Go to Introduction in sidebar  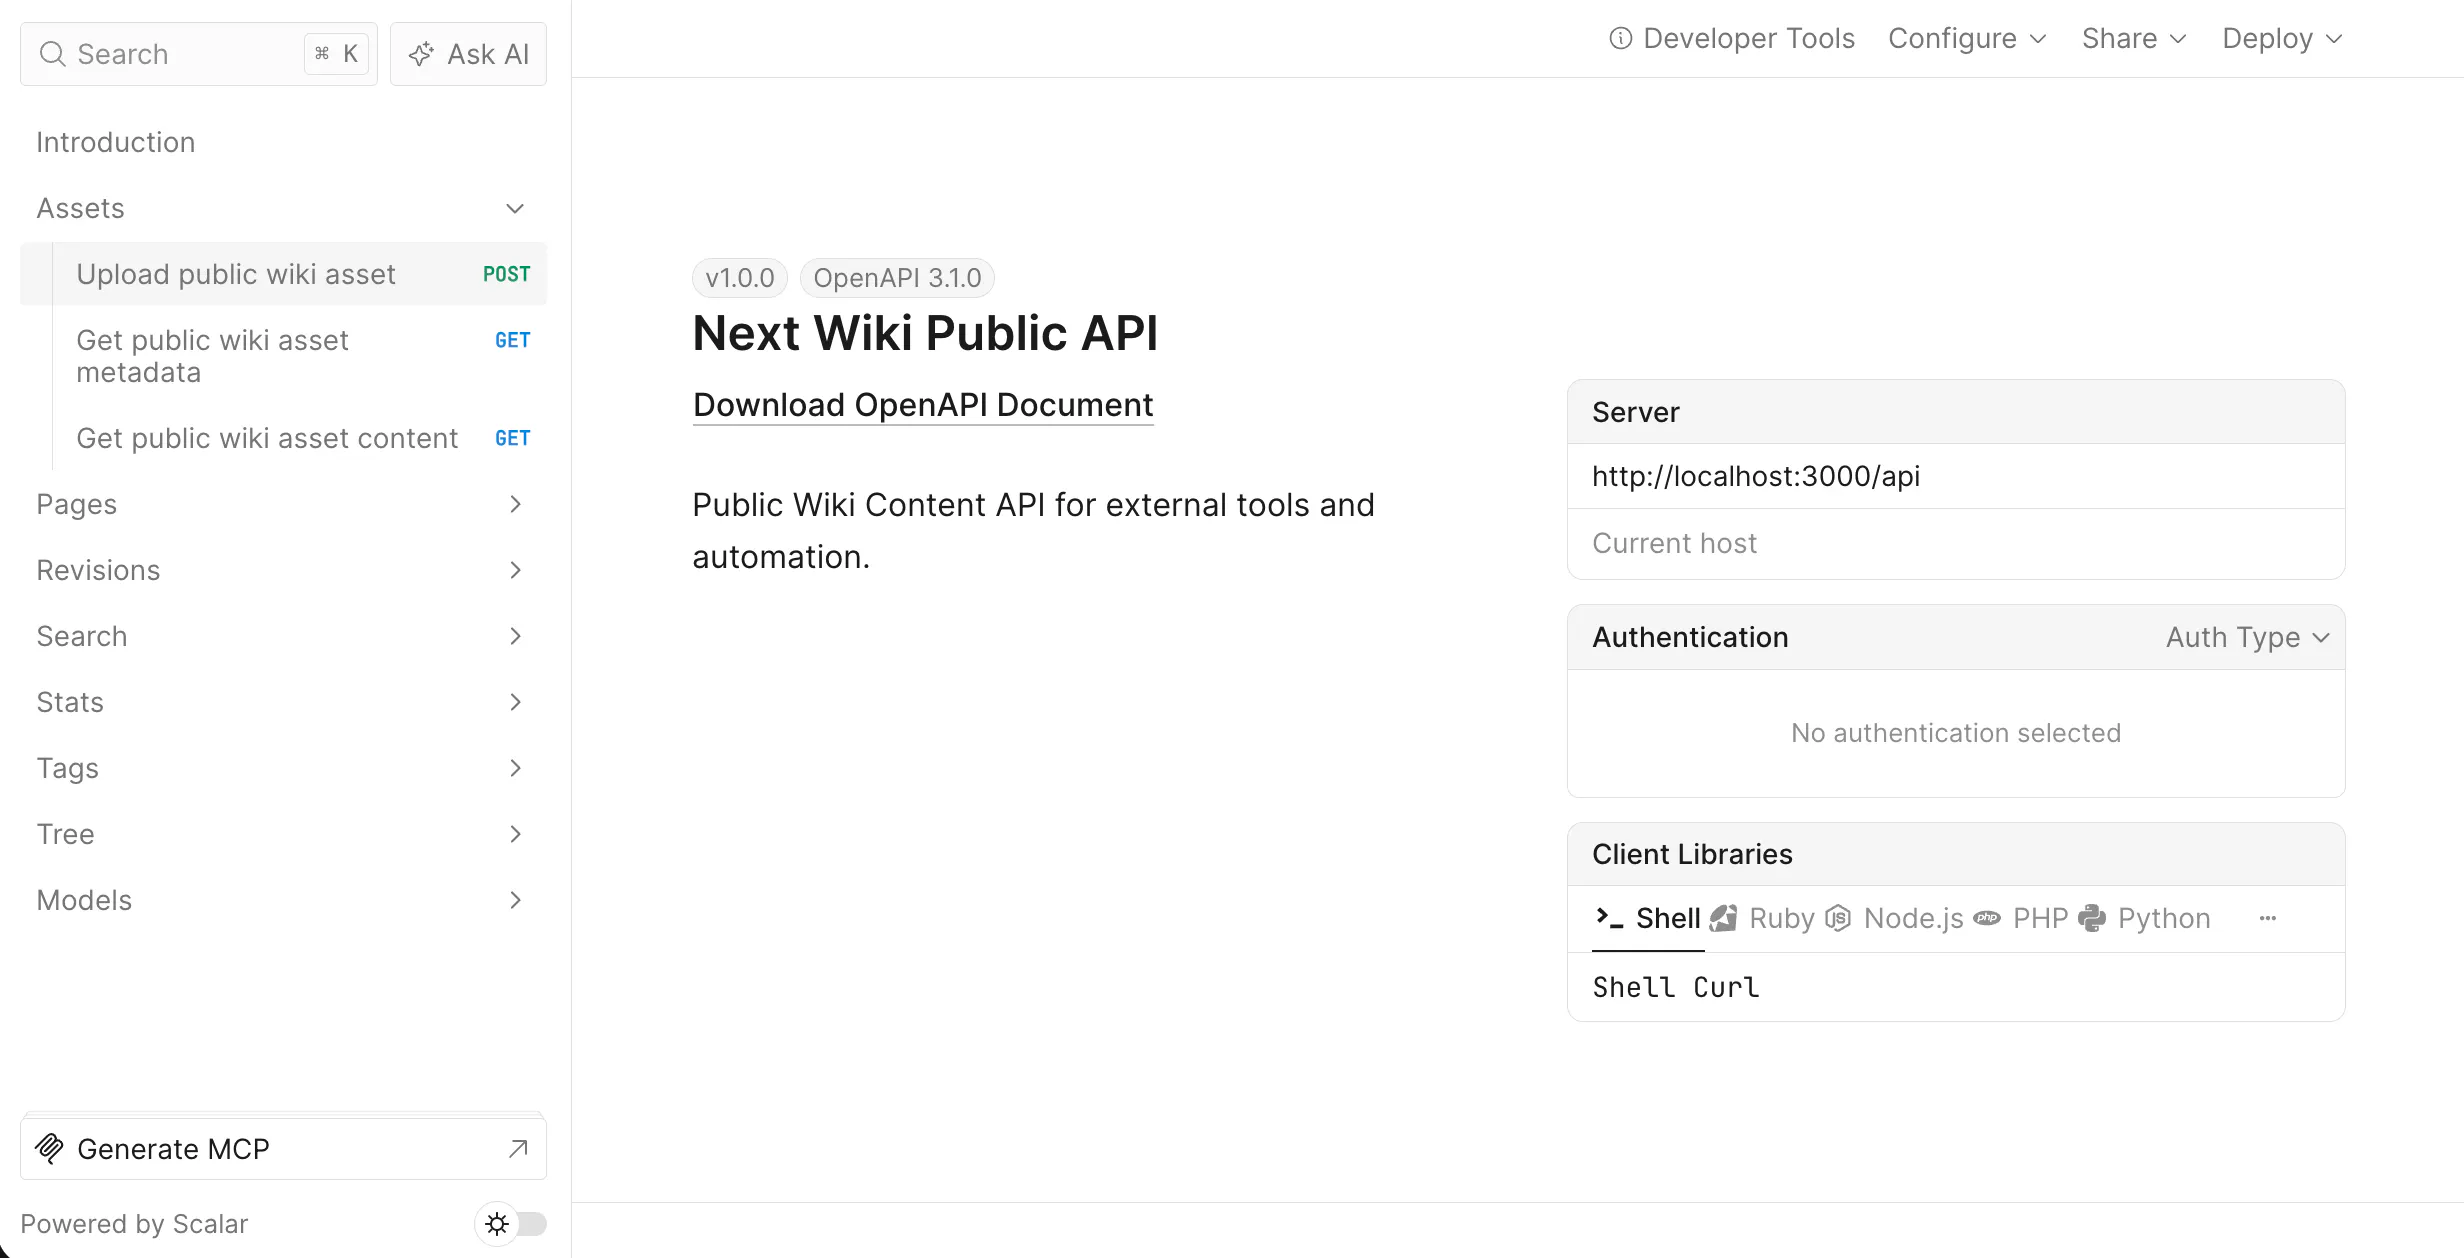click(283, 142)
